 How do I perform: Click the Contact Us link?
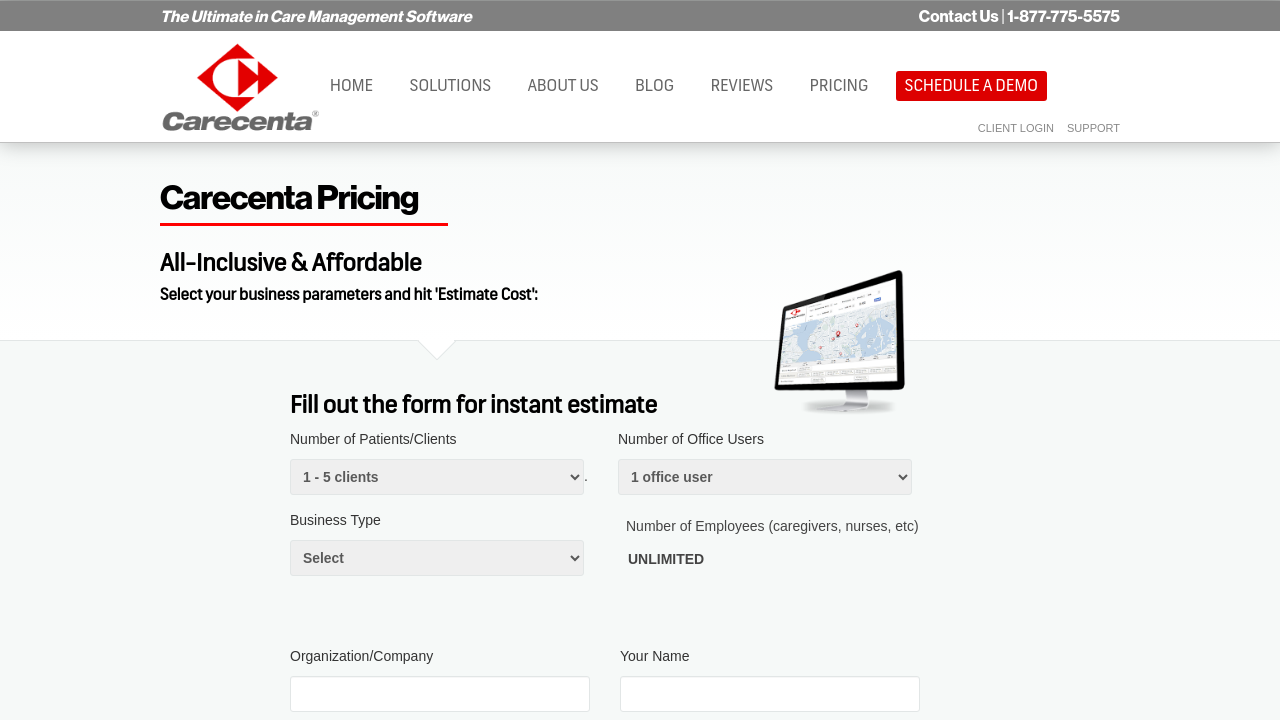click(958, 16)
